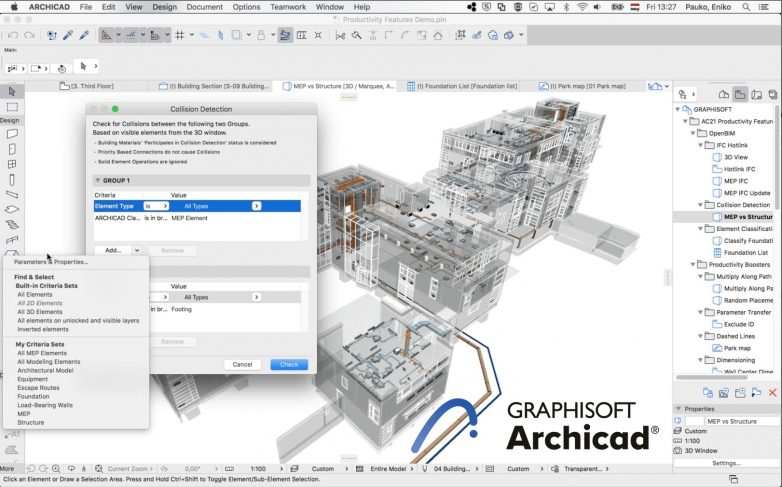Select the Beam tool in the Design toolbox

(12, 195)
